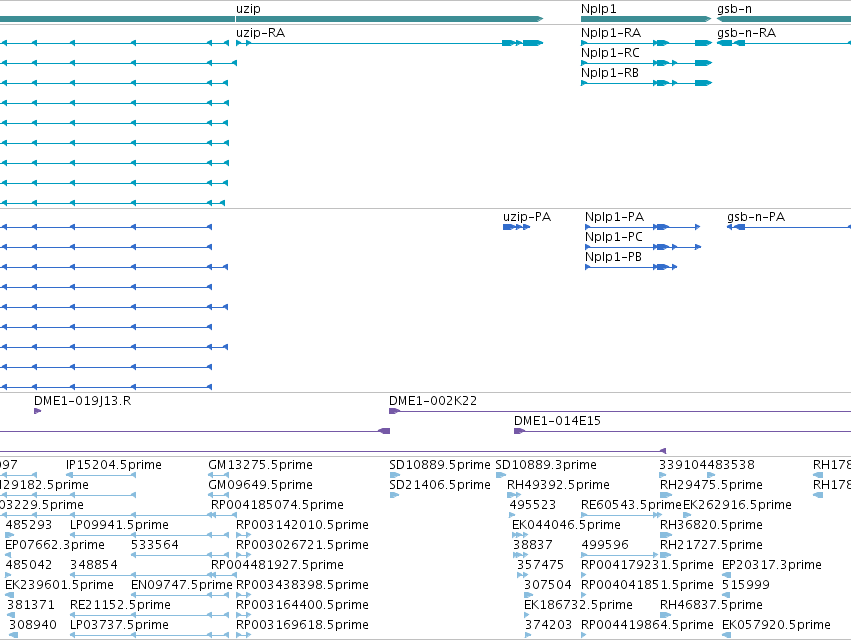This screenshot has height=640, width=851.
Task: Select the SD10889.5prime label
Action: (x=440, y=465)
